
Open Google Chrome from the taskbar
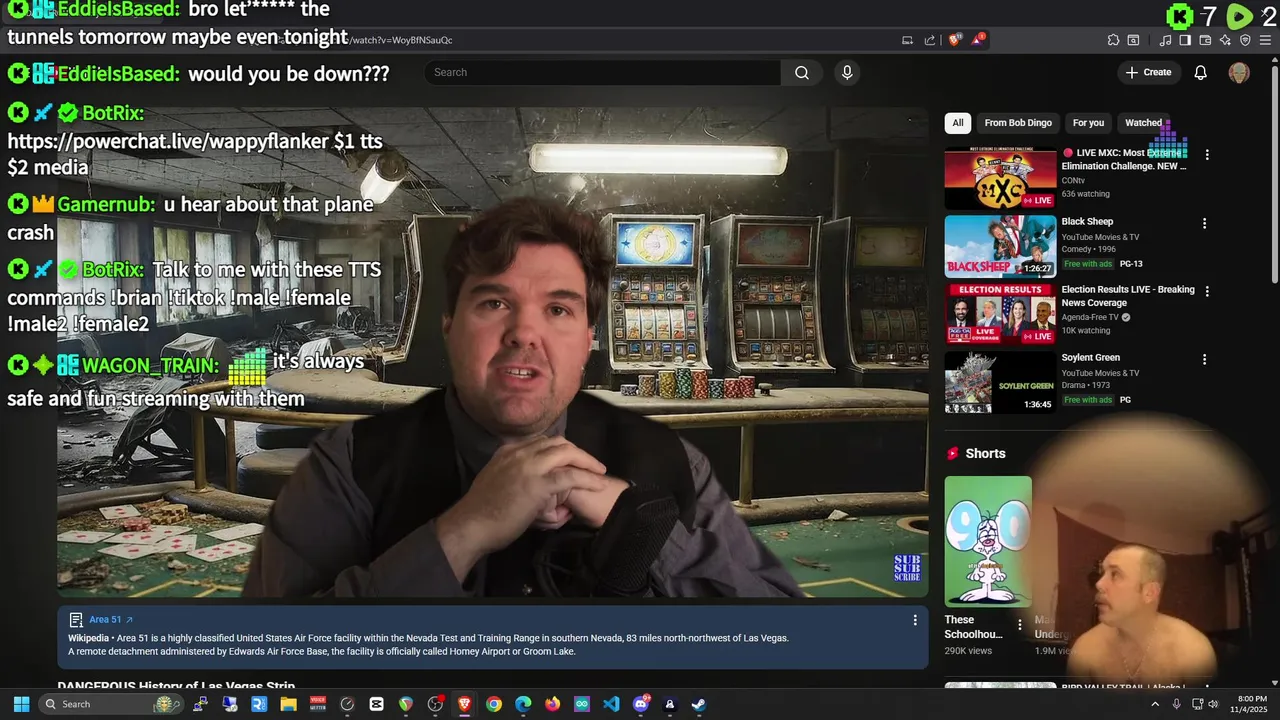(494, 704)
